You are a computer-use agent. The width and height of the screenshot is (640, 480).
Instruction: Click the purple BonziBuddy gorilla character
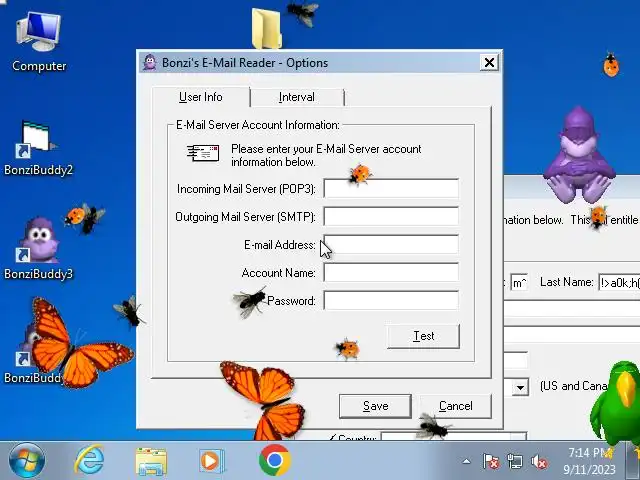tap(579, 155)
